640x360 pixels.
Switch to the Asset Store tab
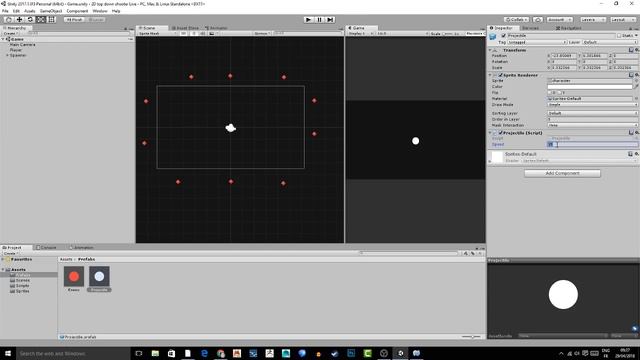(x=185, y=28)
